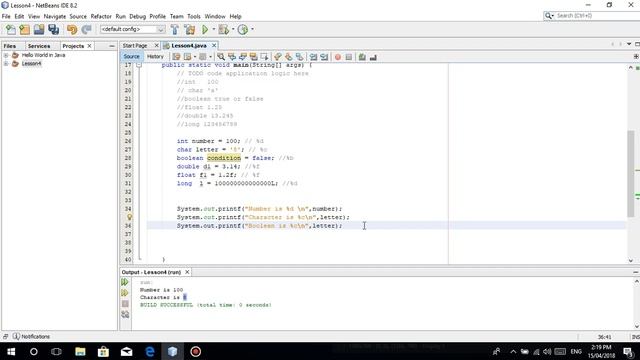Collapse the main method code fold

click(x=139, y=65)
